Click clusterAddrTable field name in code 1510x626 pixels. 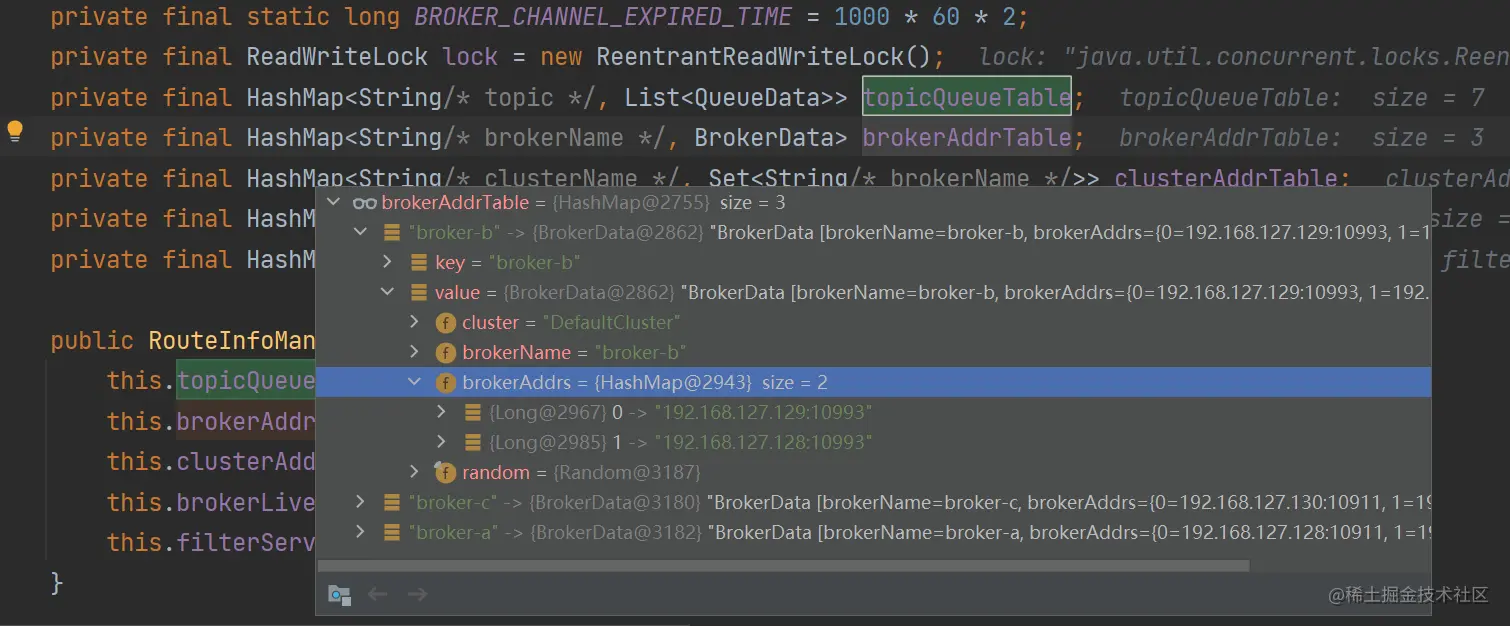1226,179
